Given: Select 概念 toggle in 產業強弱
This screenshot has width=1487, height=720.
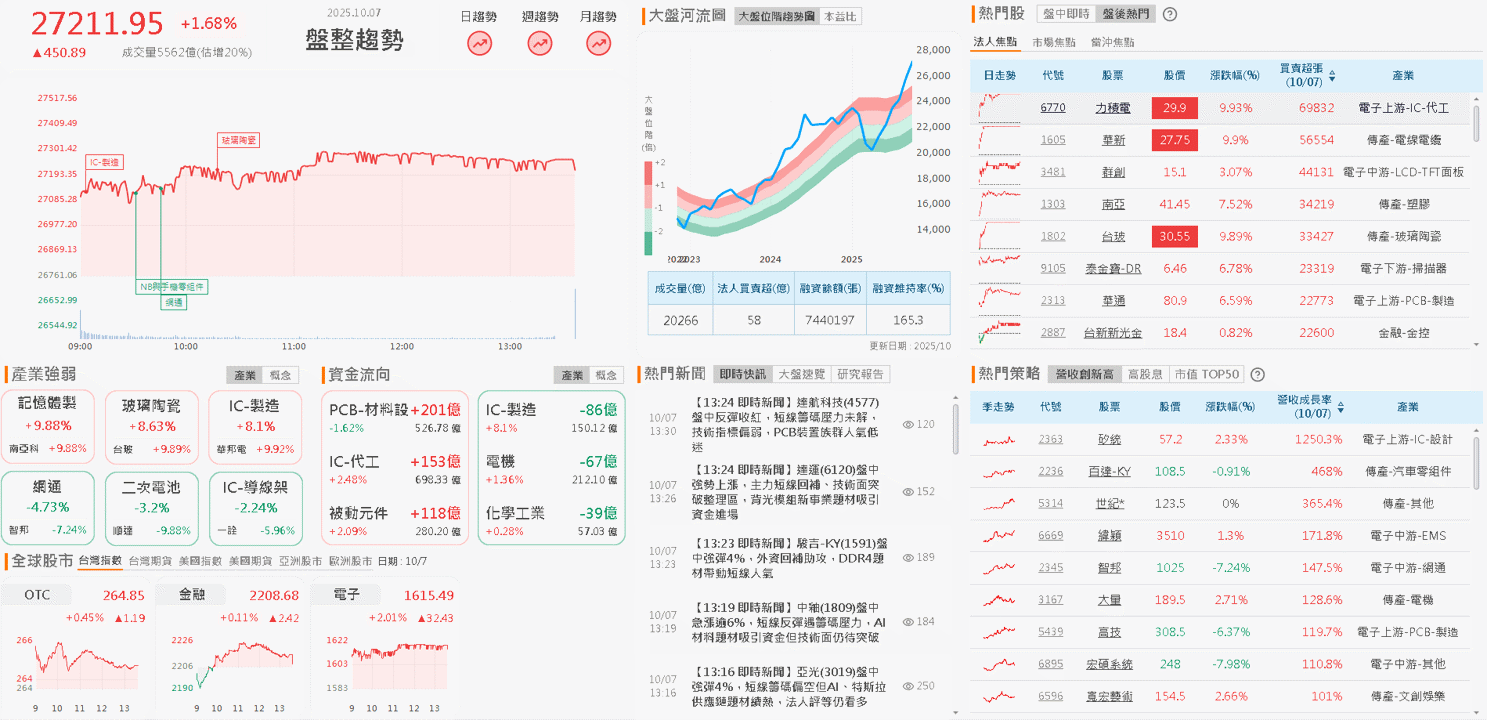Looking at the screenshot, I should (x=281, y=375).
